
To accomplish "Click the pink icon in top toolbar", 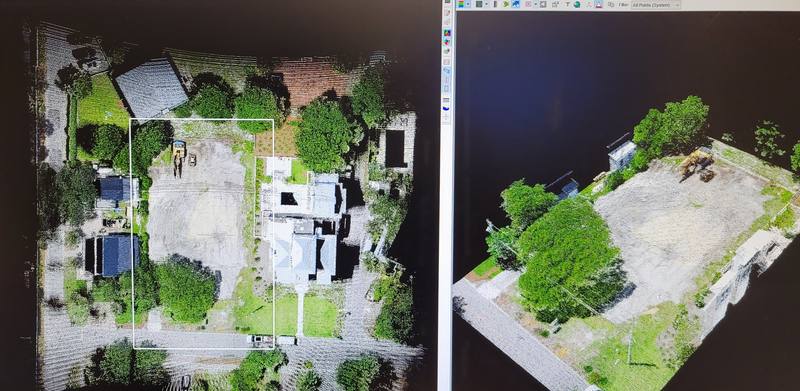I will [529, 4].
